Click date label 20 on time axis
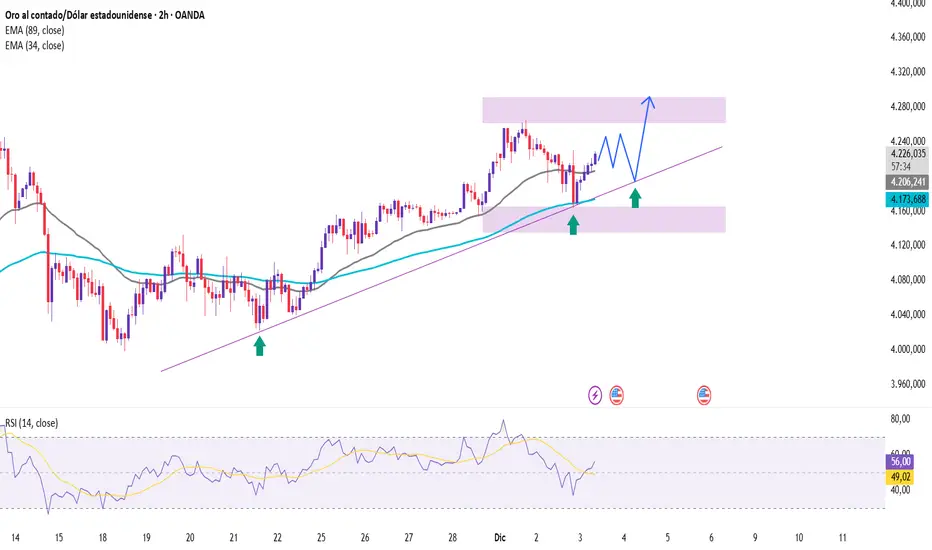 click(x=190, y=538)
